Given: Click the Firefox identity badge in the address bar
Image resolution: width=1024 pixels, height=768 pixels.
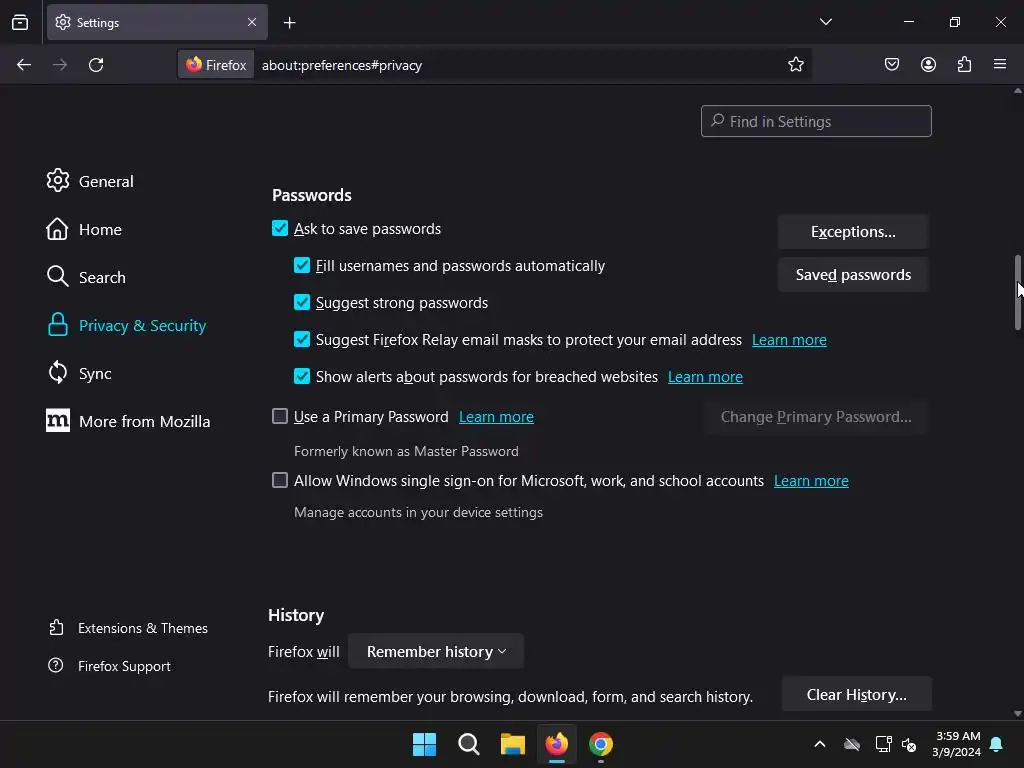Looking at the screenshot, I should (x=216, y=65).
